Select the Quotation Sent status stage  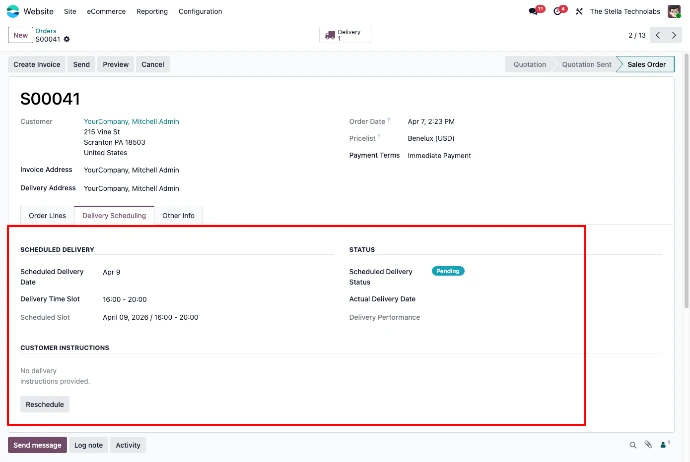point(585,64)
